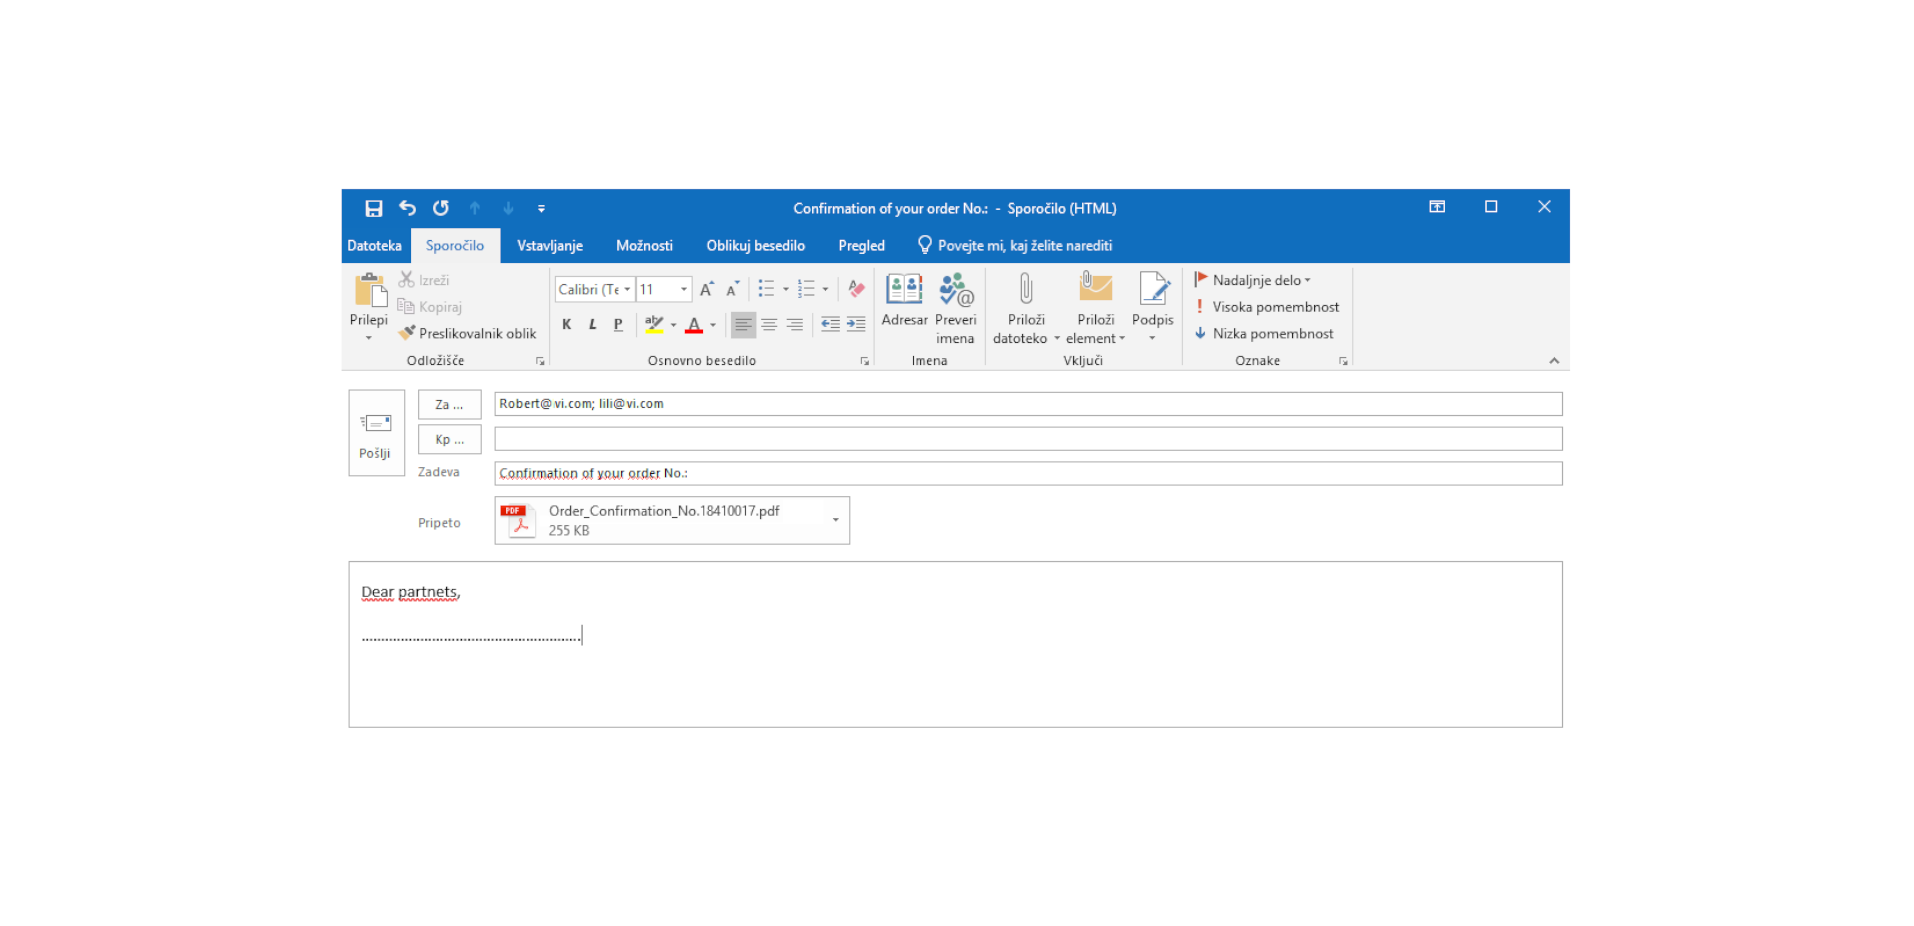Switch to the Vstavljanje tab

pos(550,245)
